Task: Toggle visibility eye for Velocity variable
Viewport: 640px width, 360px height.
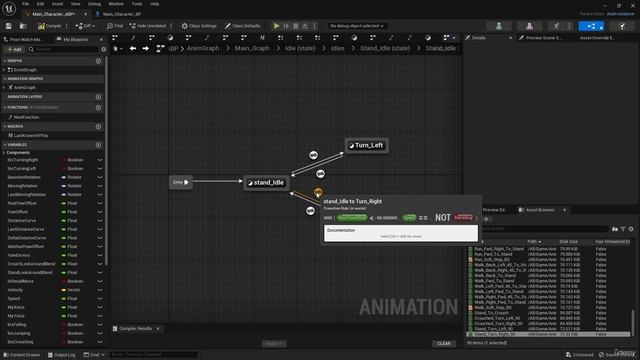Action: pos(100,290)
